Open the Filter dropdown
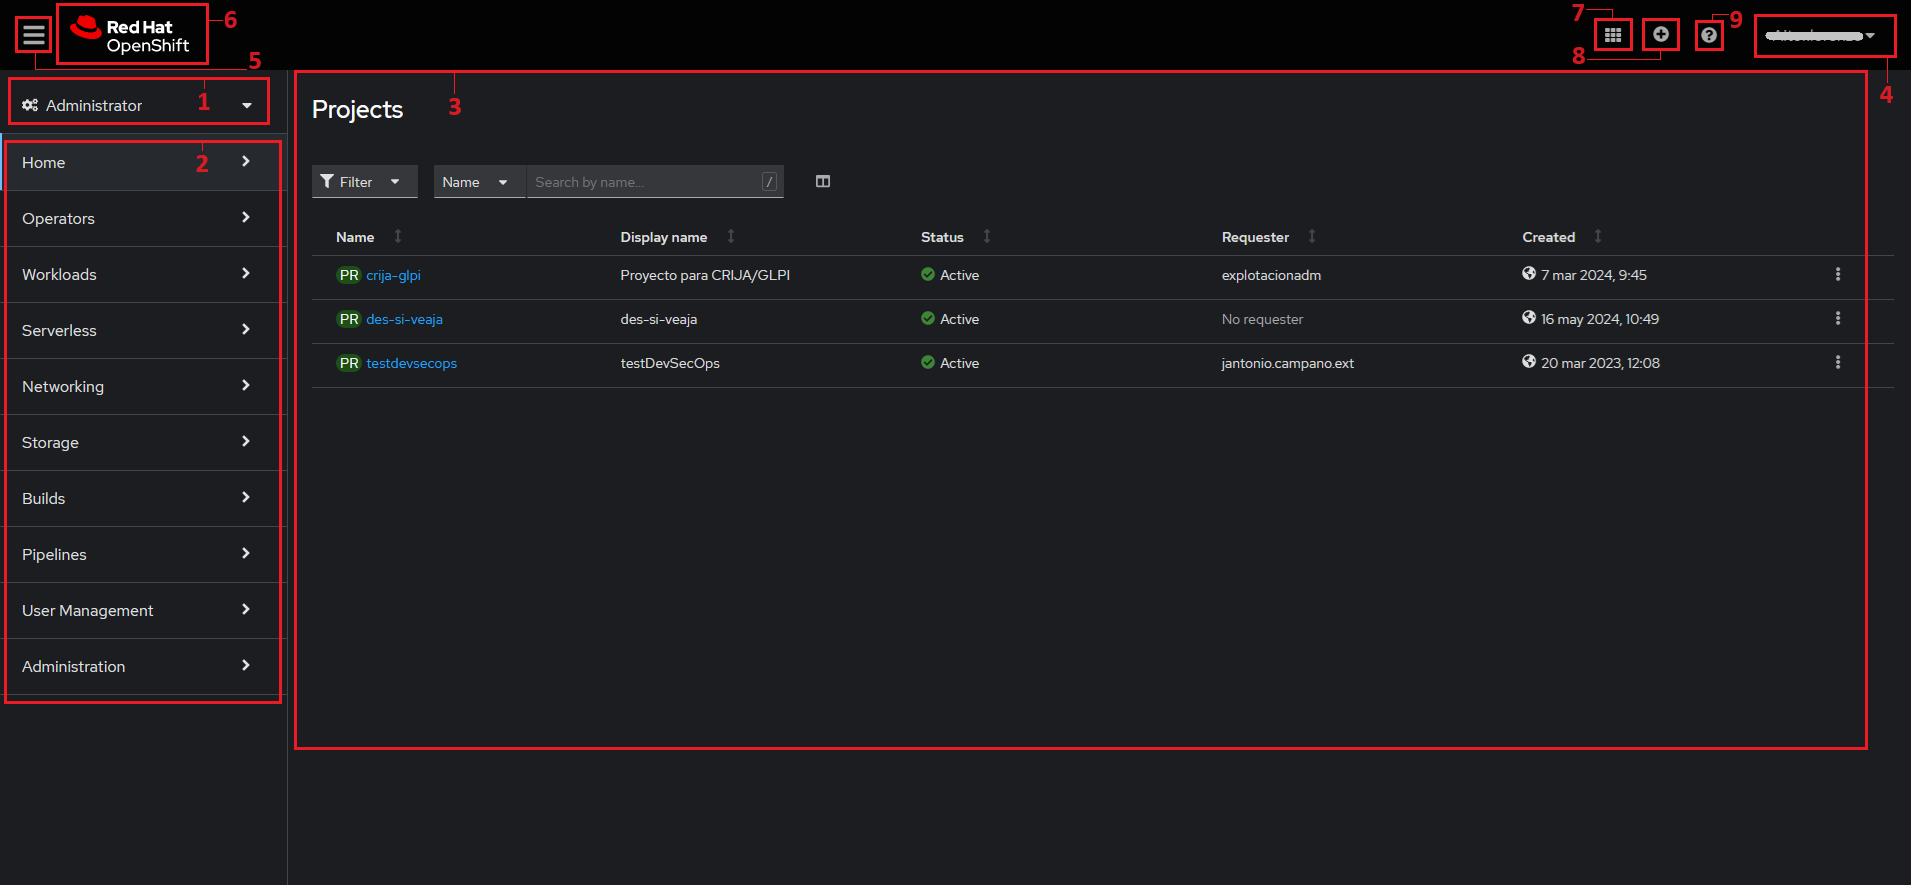Image resolution: width=1911 pixels, height=885 pixels. [365, 182]
